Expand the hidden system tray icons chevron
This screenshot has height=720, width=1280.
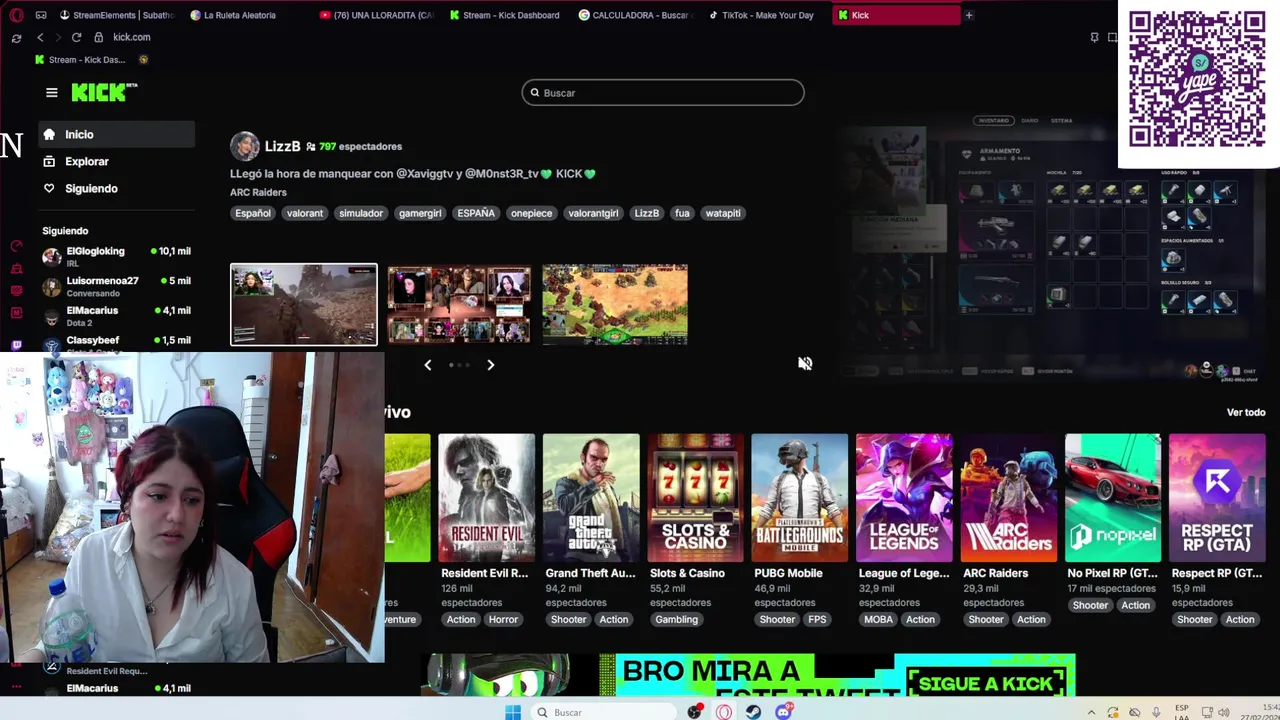[x=1093, y=712]
